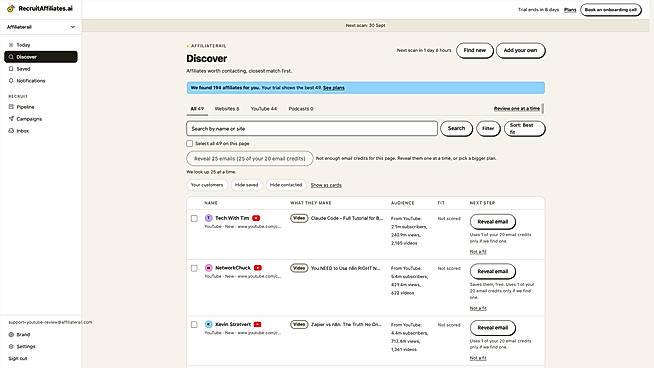The width and height of the screenshot is (654, 368).
Task: Click the YouTube icon beside Kevin Stratvert
Action: [257, 324]
